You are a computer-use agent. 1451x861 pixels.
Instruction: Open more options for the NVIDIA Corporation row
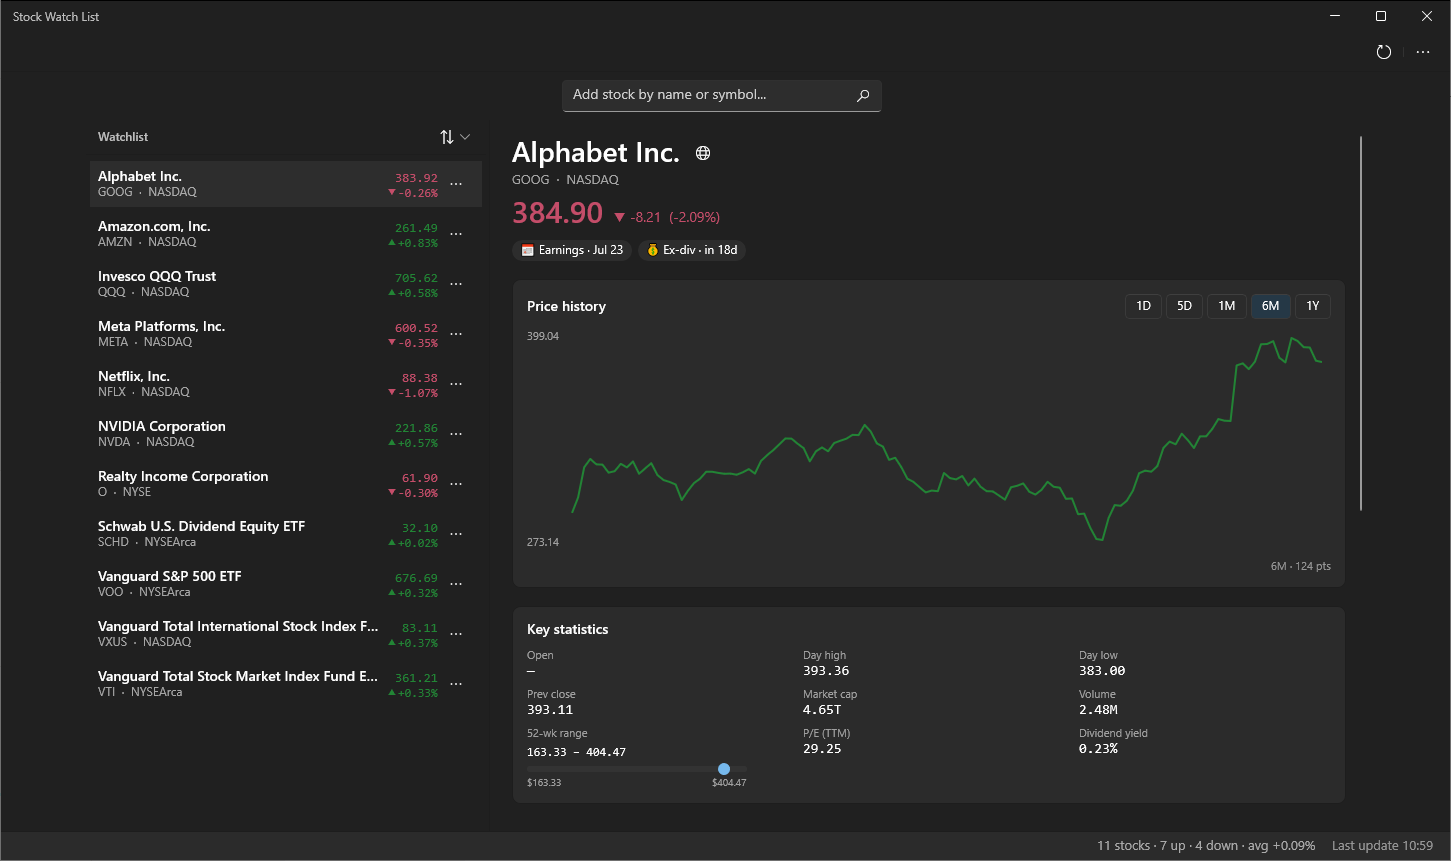coord(456,434)
